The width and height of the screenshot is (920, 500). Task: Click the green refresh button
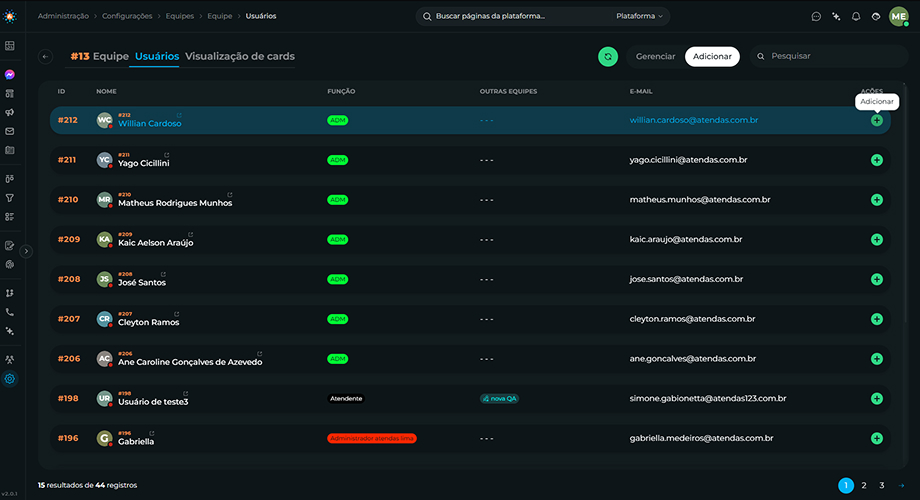tap(608, 56)
